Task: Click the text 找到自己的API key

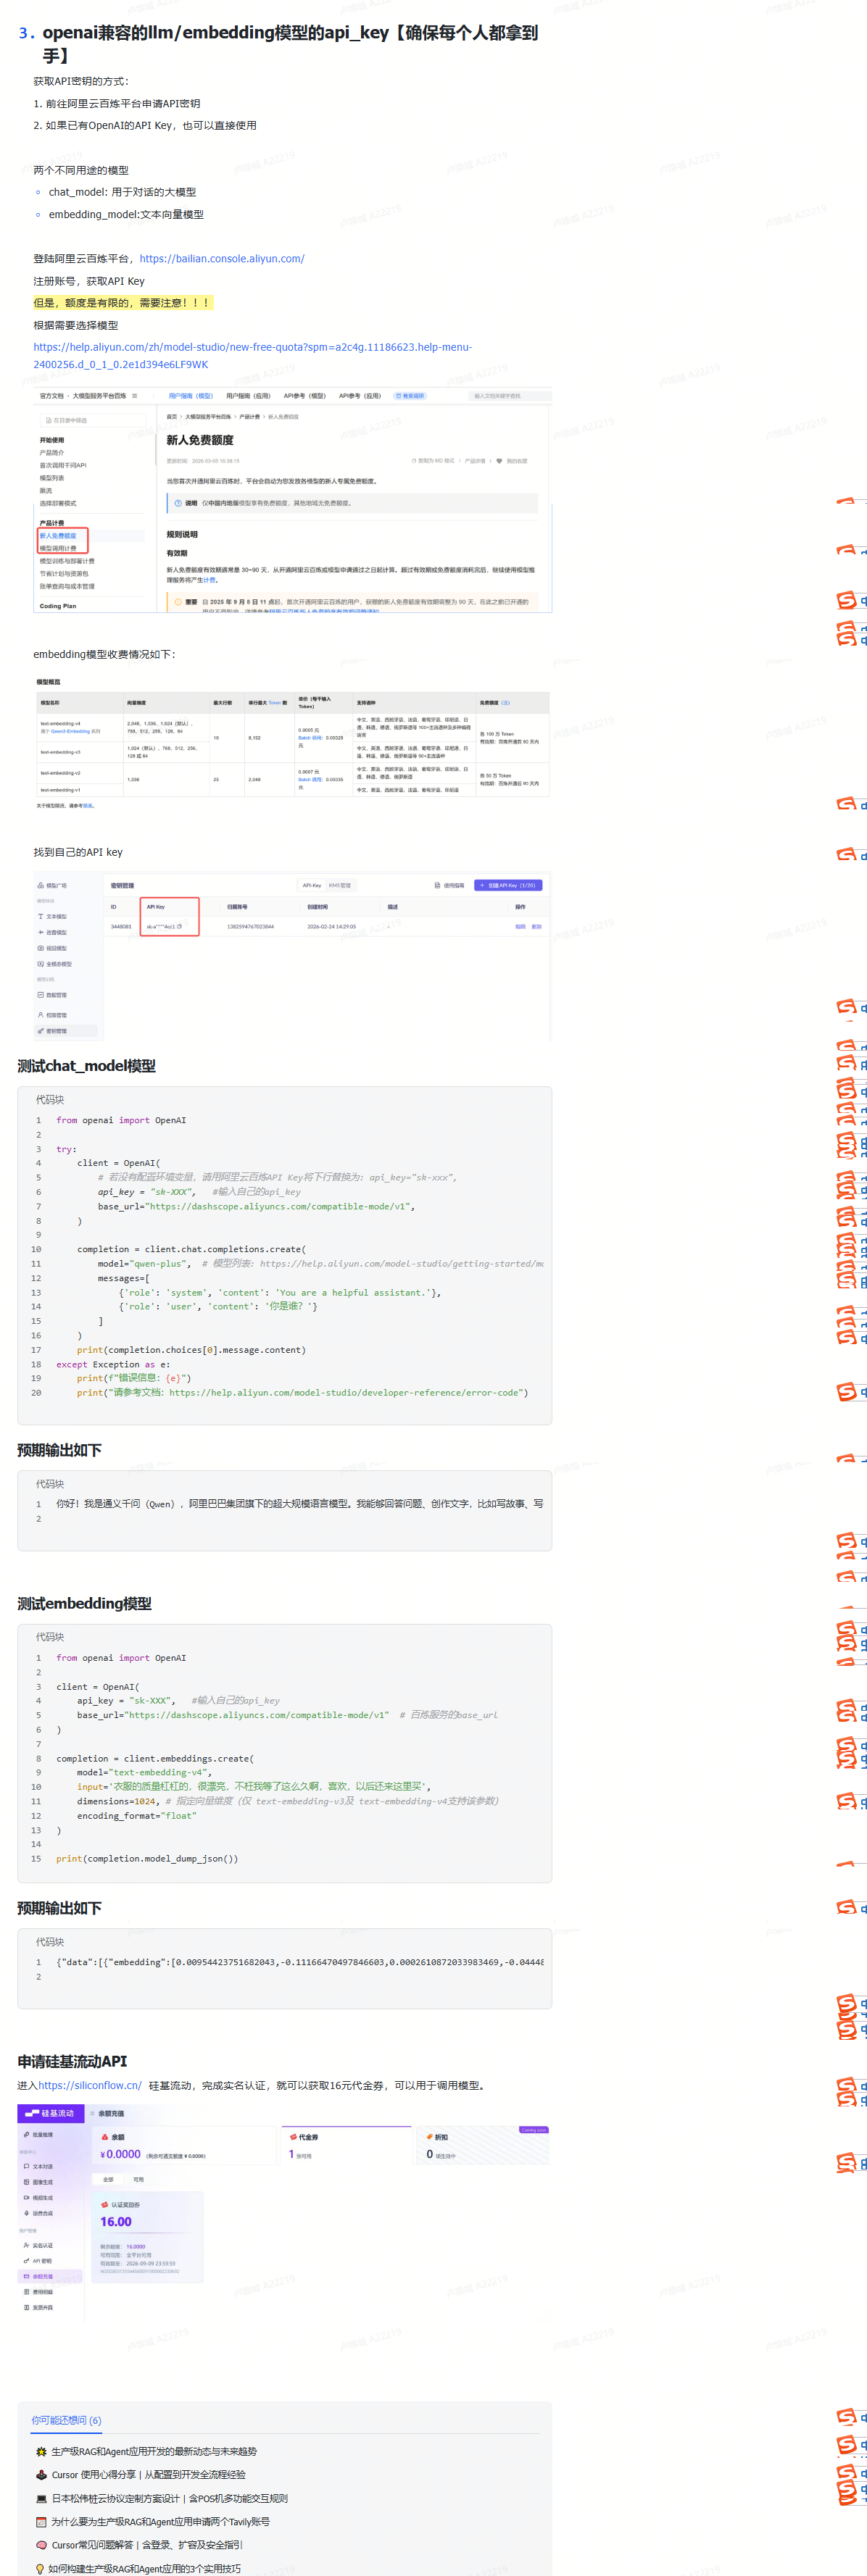Action: click(x=78, y=852)
